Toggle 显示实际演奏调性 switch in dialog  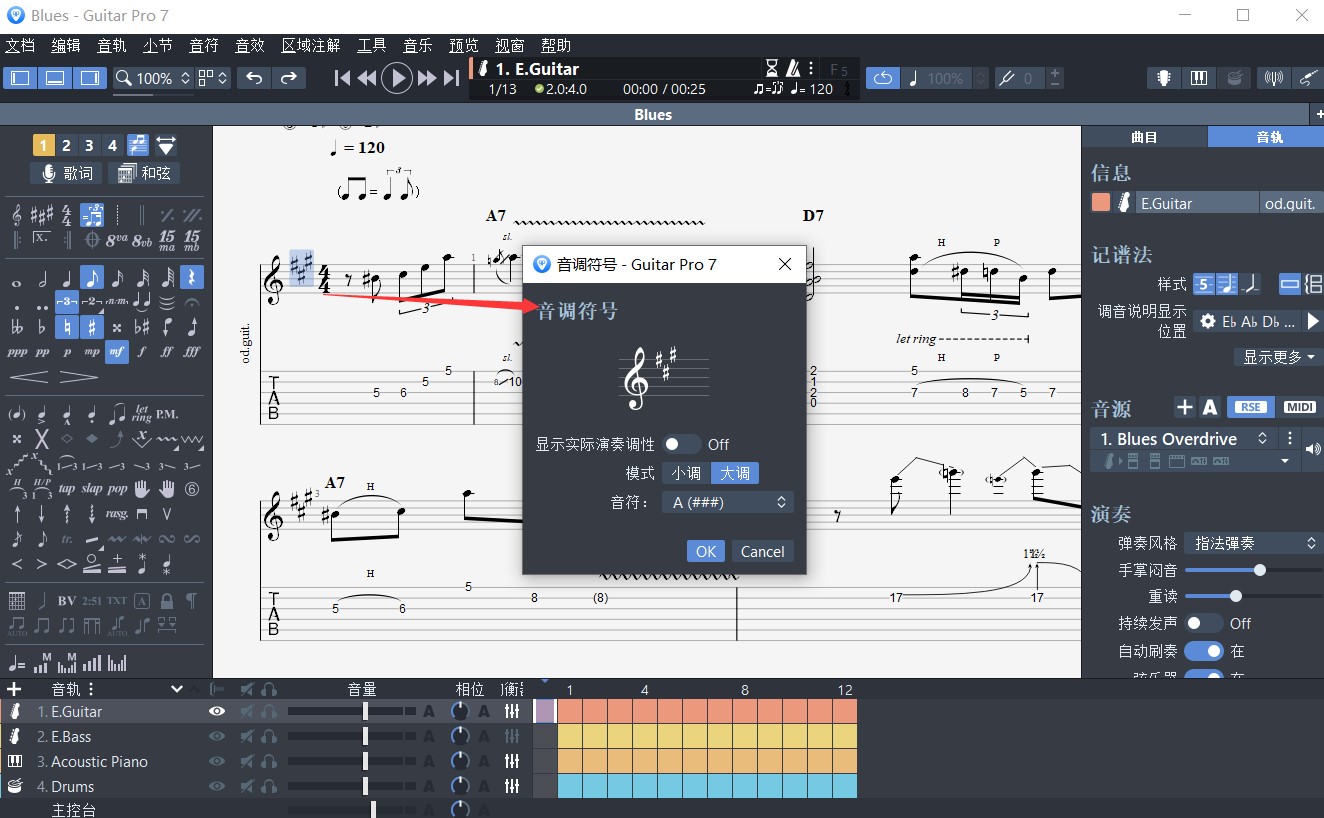pyautogui.click(x=682, y=444)
